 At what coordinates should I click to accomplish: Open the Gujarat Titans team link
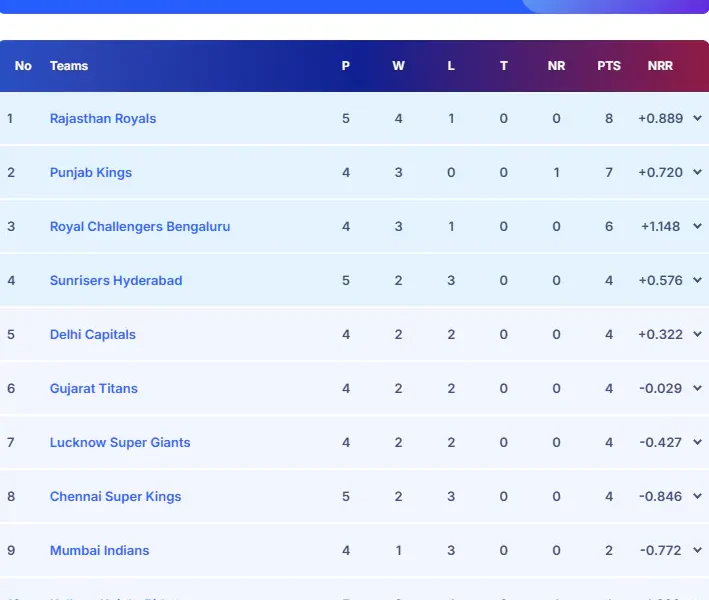94,388
